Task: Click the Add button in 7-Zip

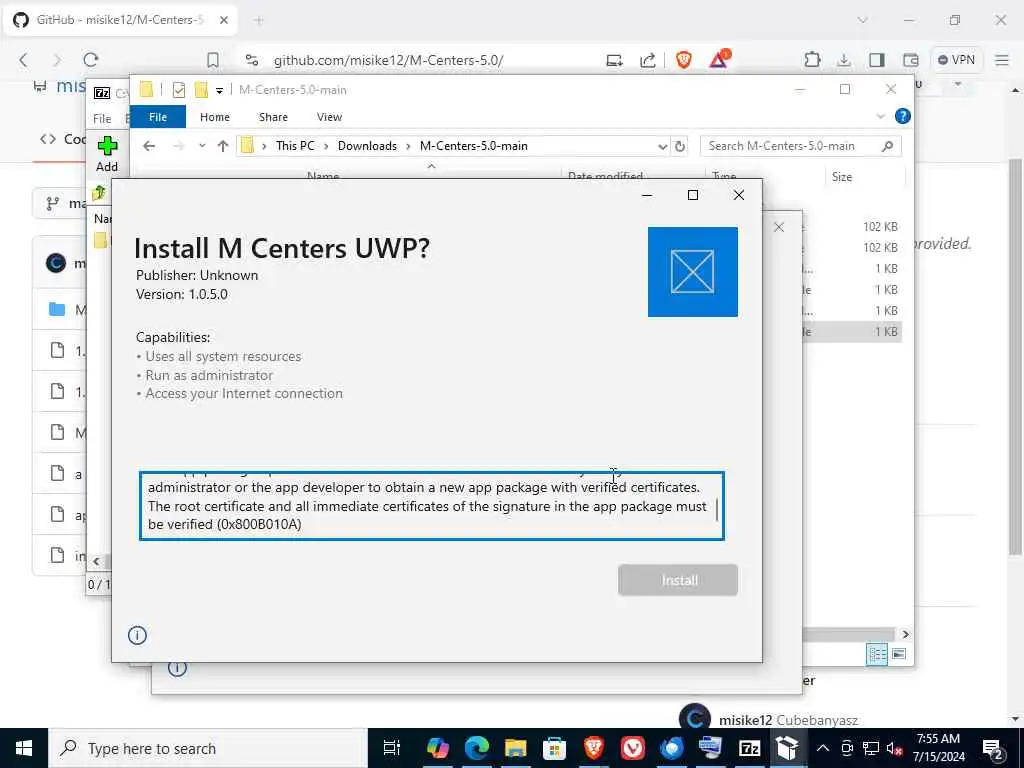Action: 107,154
